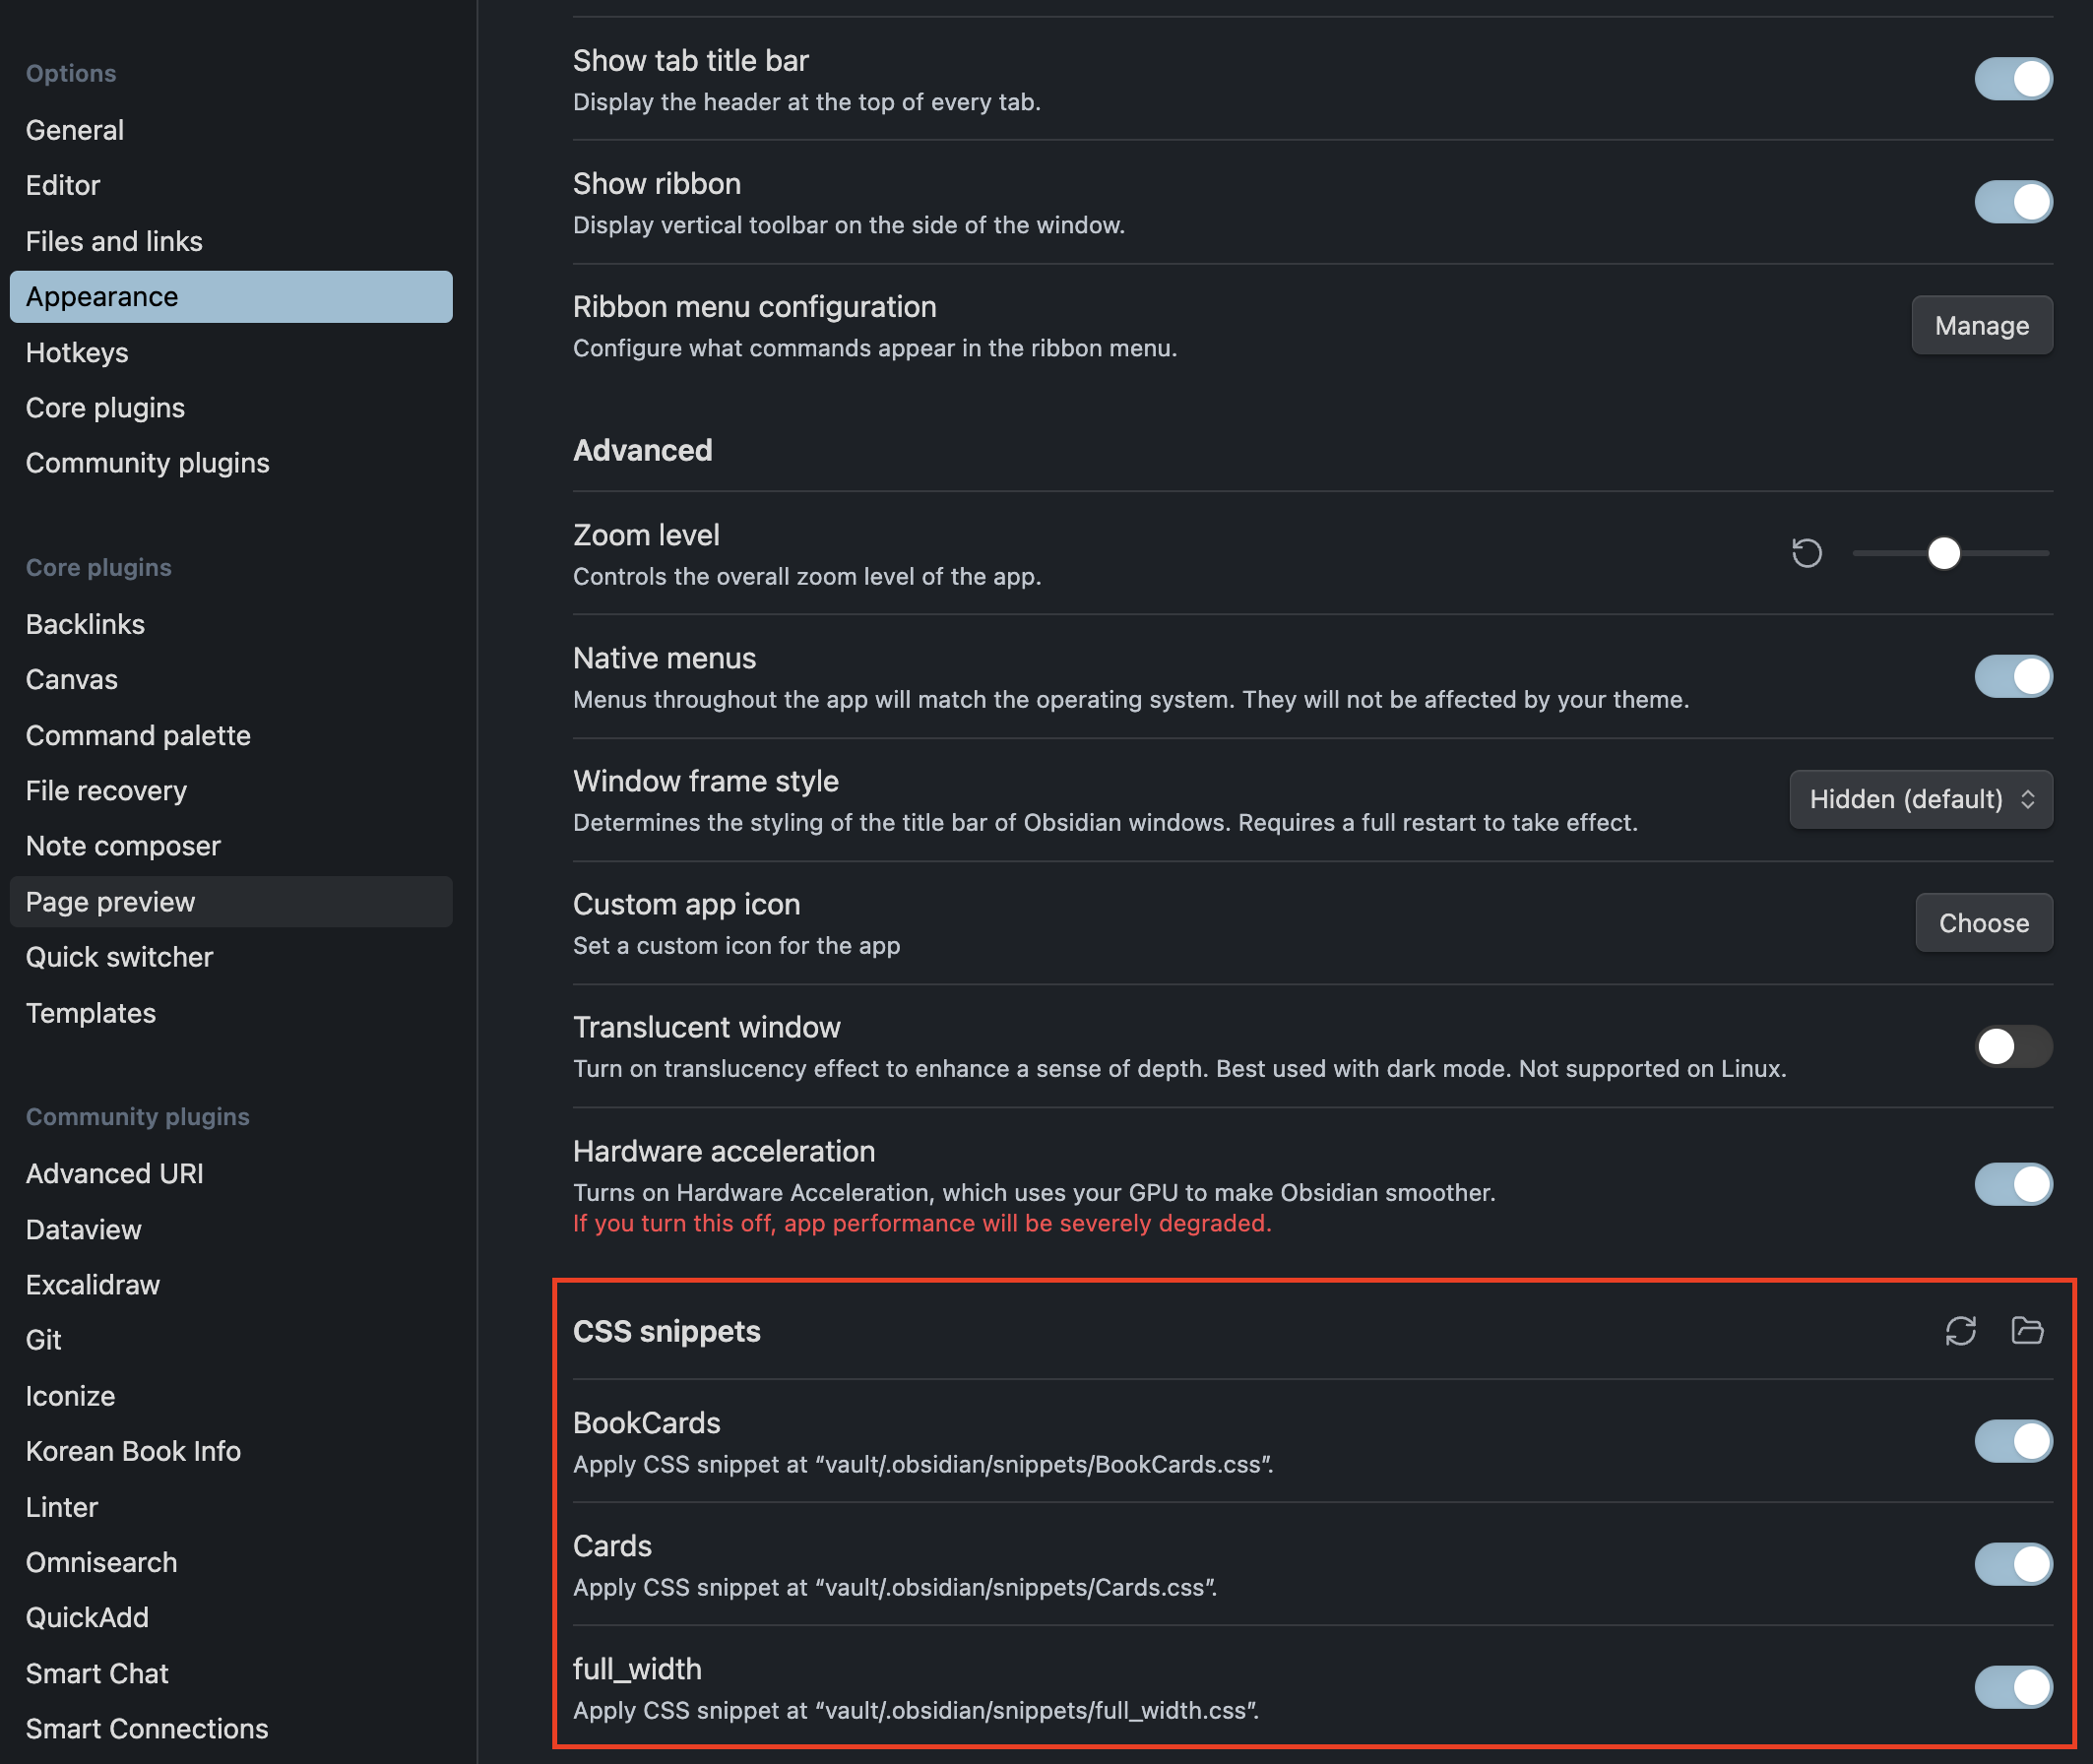Toggle the Show tab title bar switch
The height and width of the screenshot is (1764, 2093).
2012,79
